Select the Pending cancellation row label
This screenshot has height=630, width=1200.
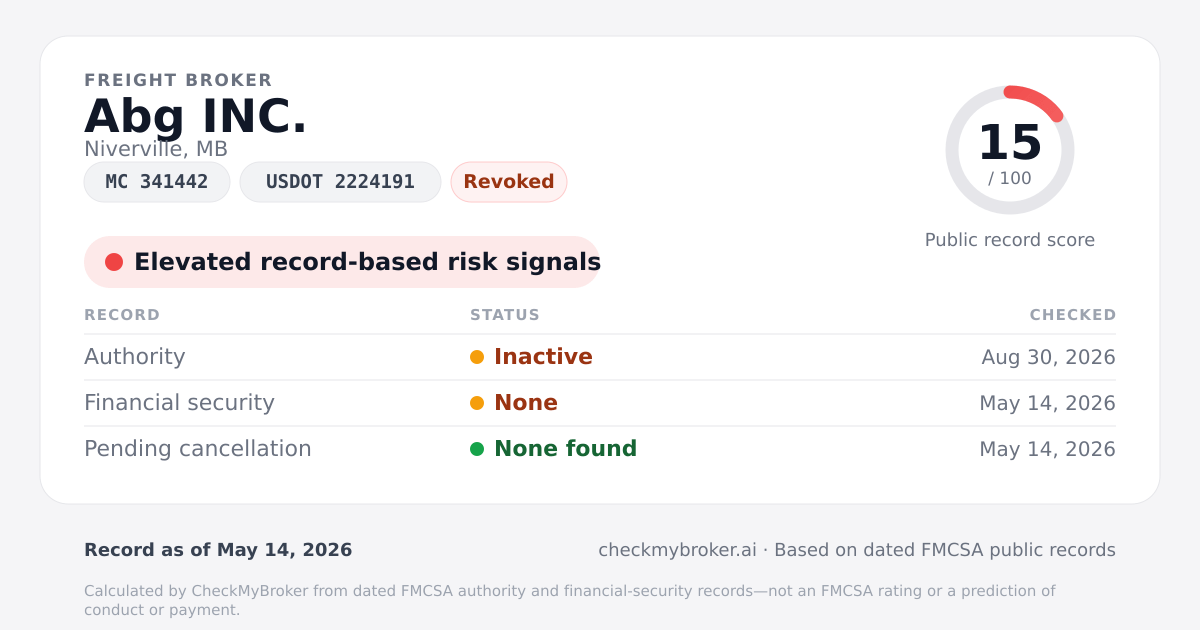click(198, 449)
